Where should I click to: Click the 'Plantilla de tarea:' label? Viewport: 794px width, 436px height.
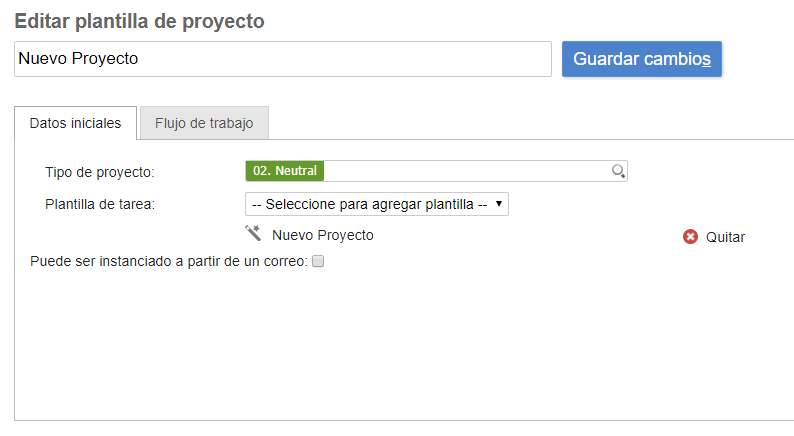[x=100, y=204]
